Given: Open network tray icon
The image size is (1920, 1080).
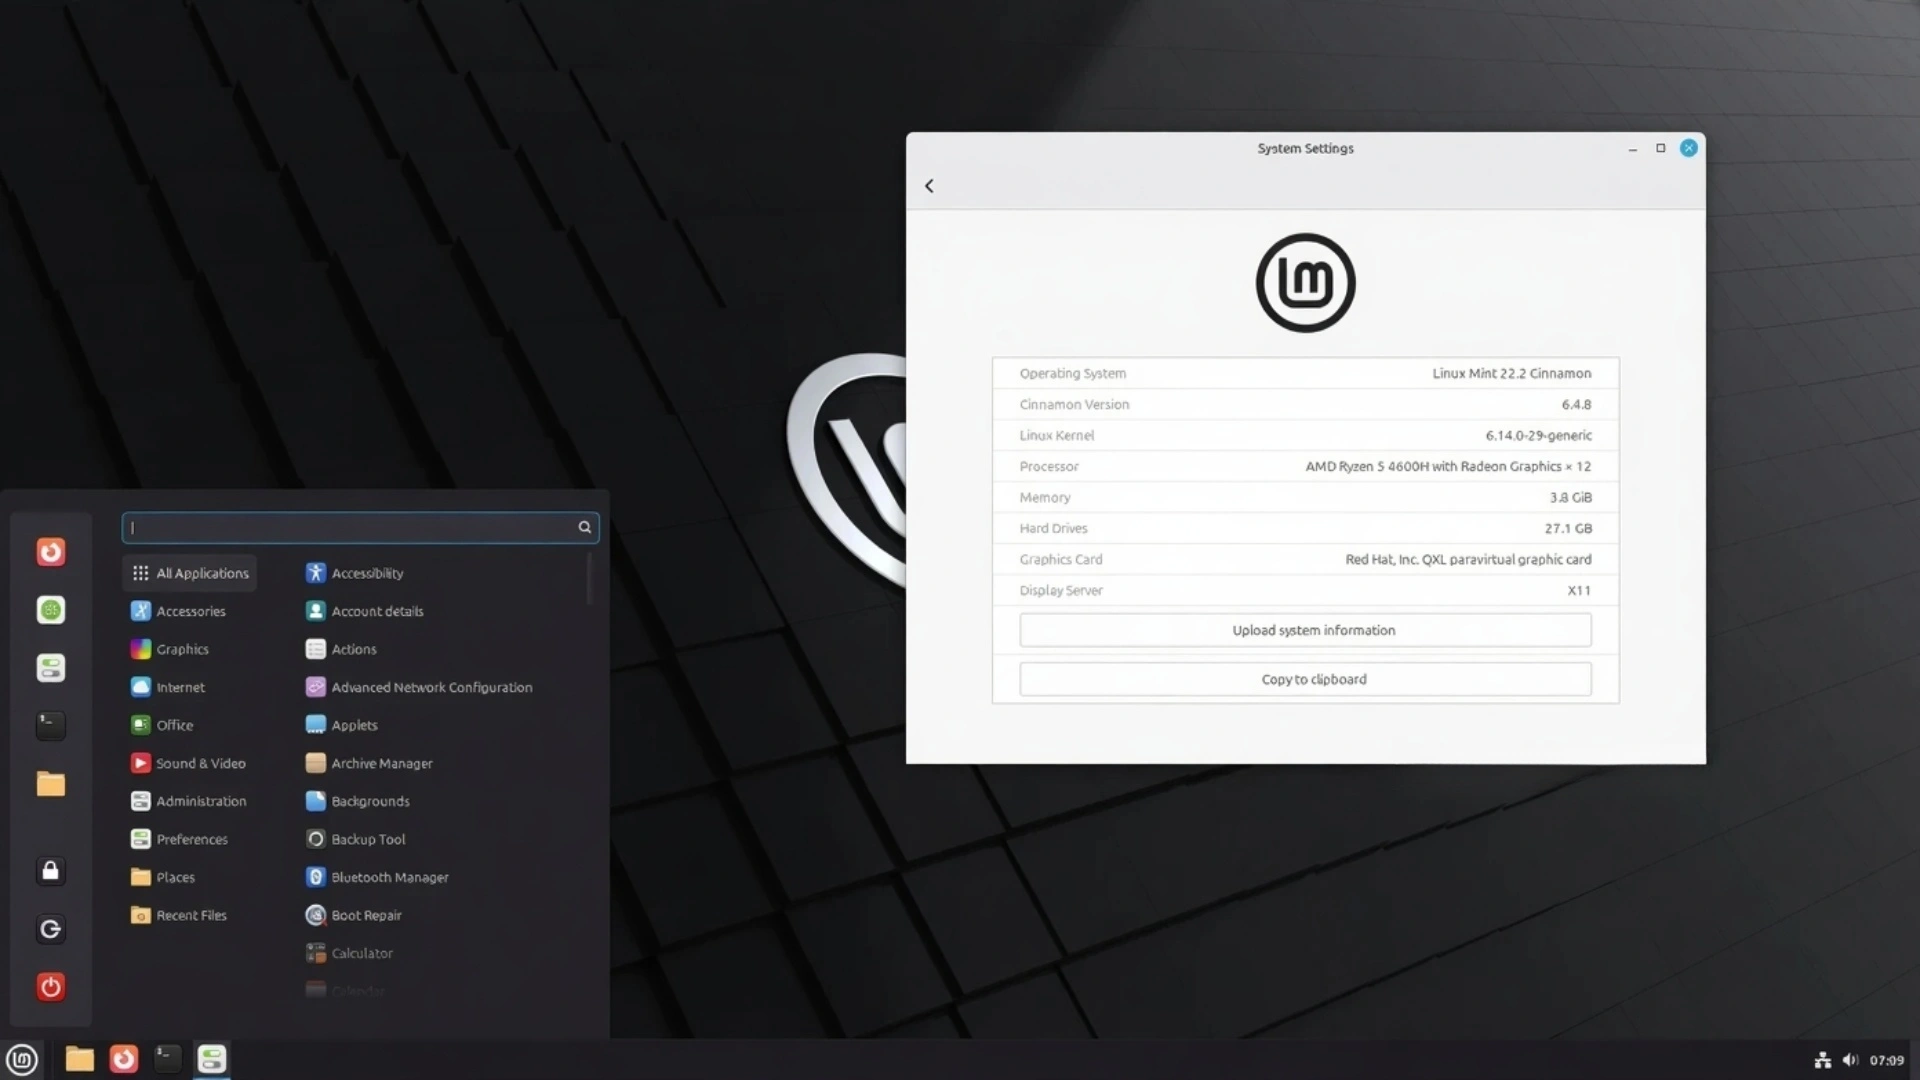Looking at the screenshot, I should (1823, 1060).
